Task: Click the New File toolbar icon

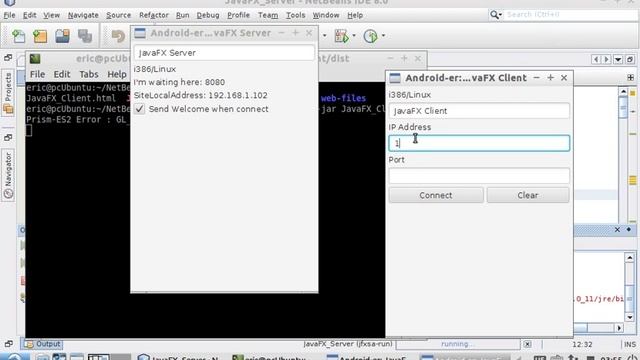Action: [x=18, y=36]
